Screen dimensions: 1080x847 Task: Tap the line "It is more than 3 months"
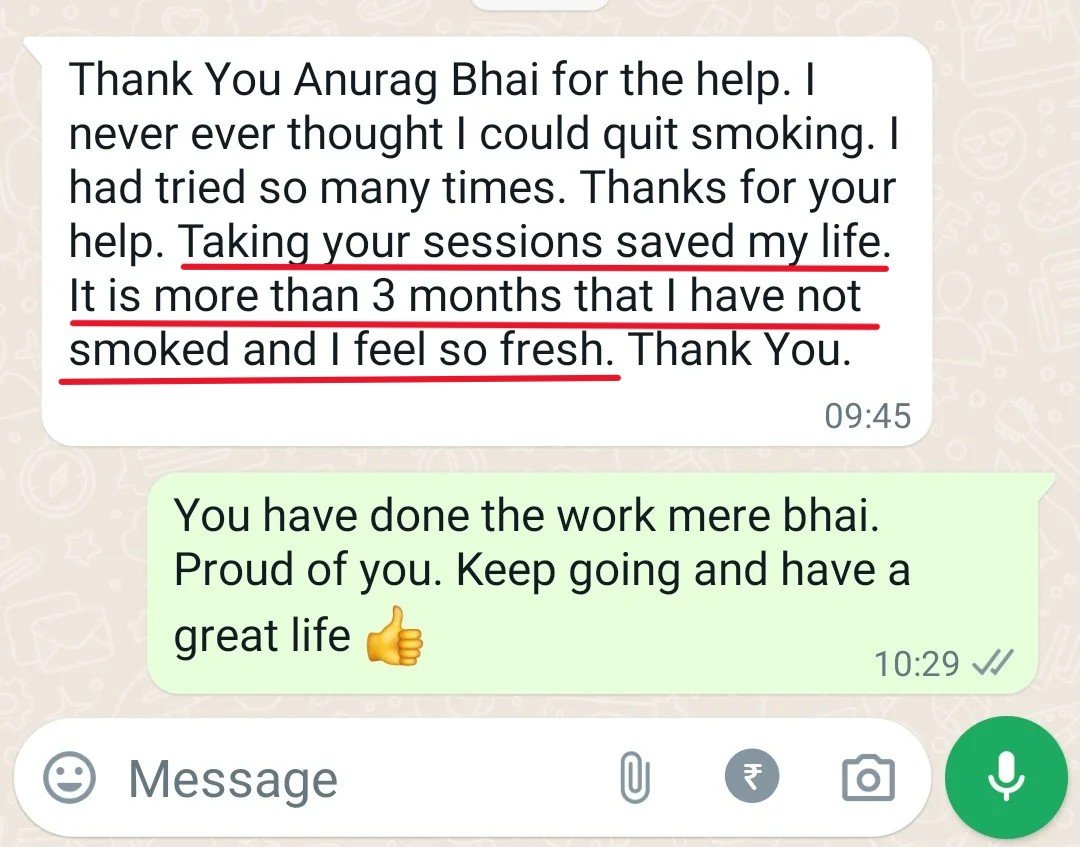(x=466, y=296)
